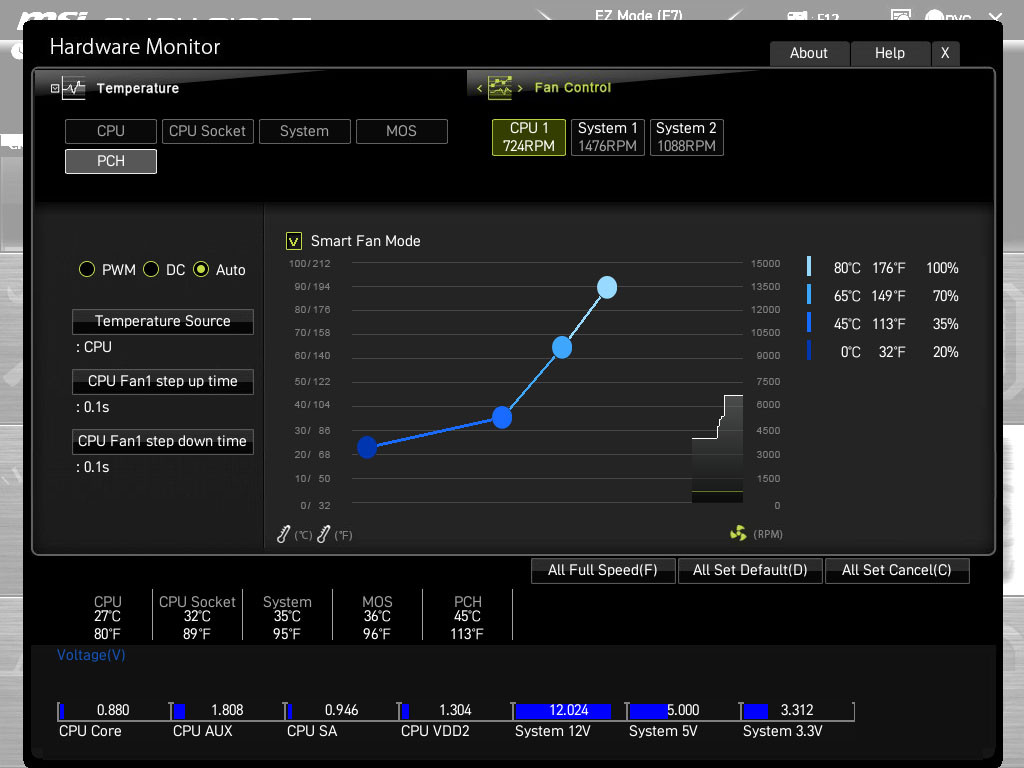This screenshot has height=768, width=1024.
Task: Click the CPU AUX 1.808 voltage bar
Action: (227, 711)
